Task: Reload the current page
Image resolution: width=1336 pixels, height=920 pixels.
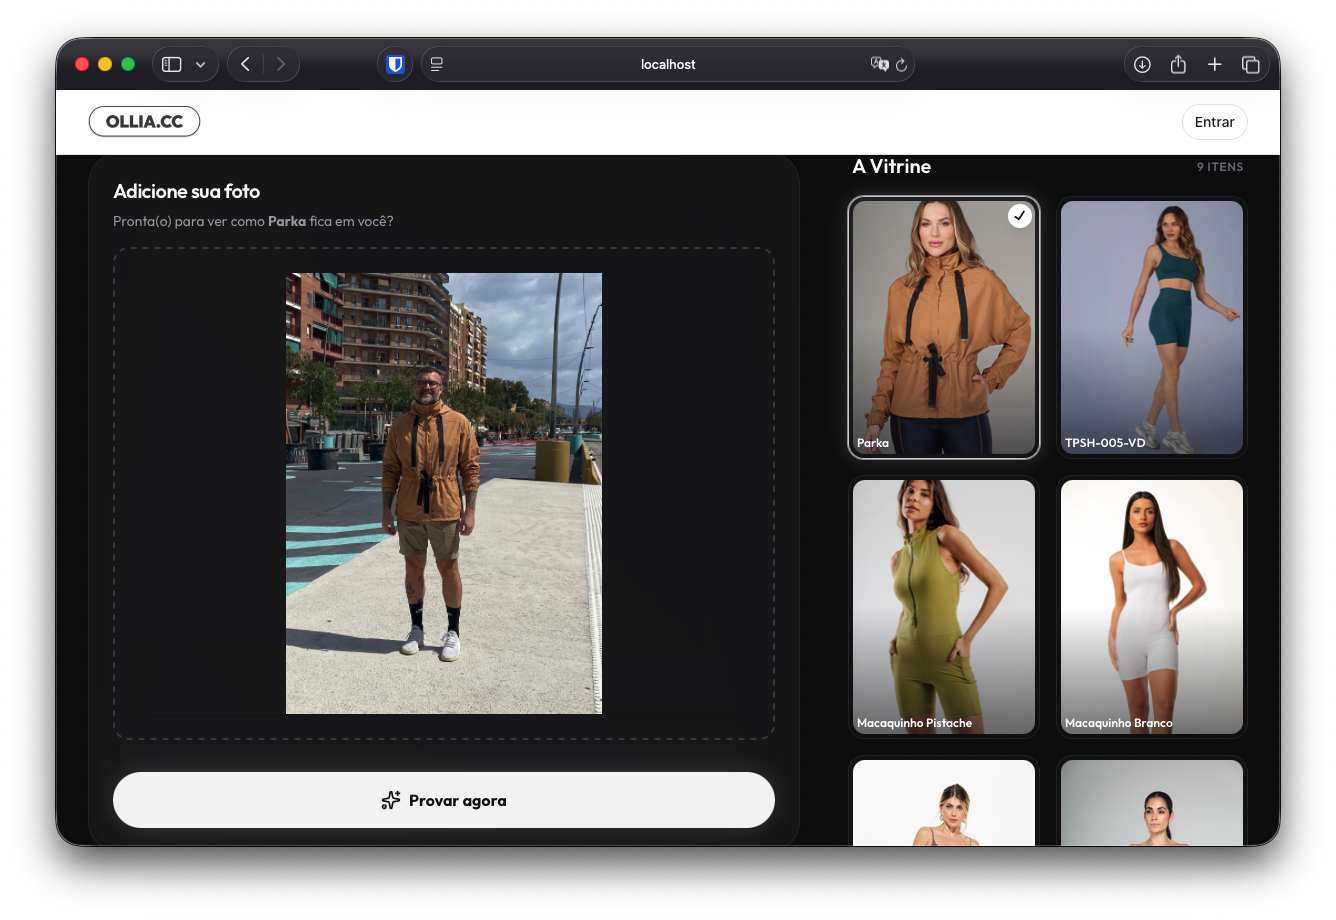Action: pyautogui.click(x=901, y=64)
